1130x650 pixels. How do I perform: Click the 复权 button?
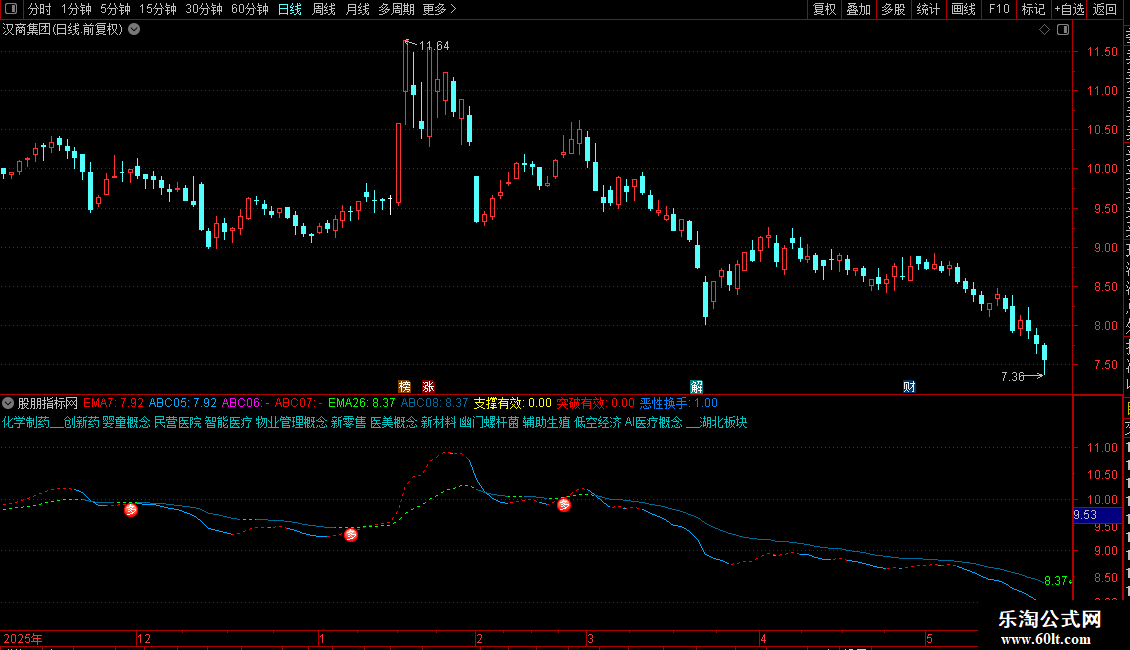coord(824,9)
